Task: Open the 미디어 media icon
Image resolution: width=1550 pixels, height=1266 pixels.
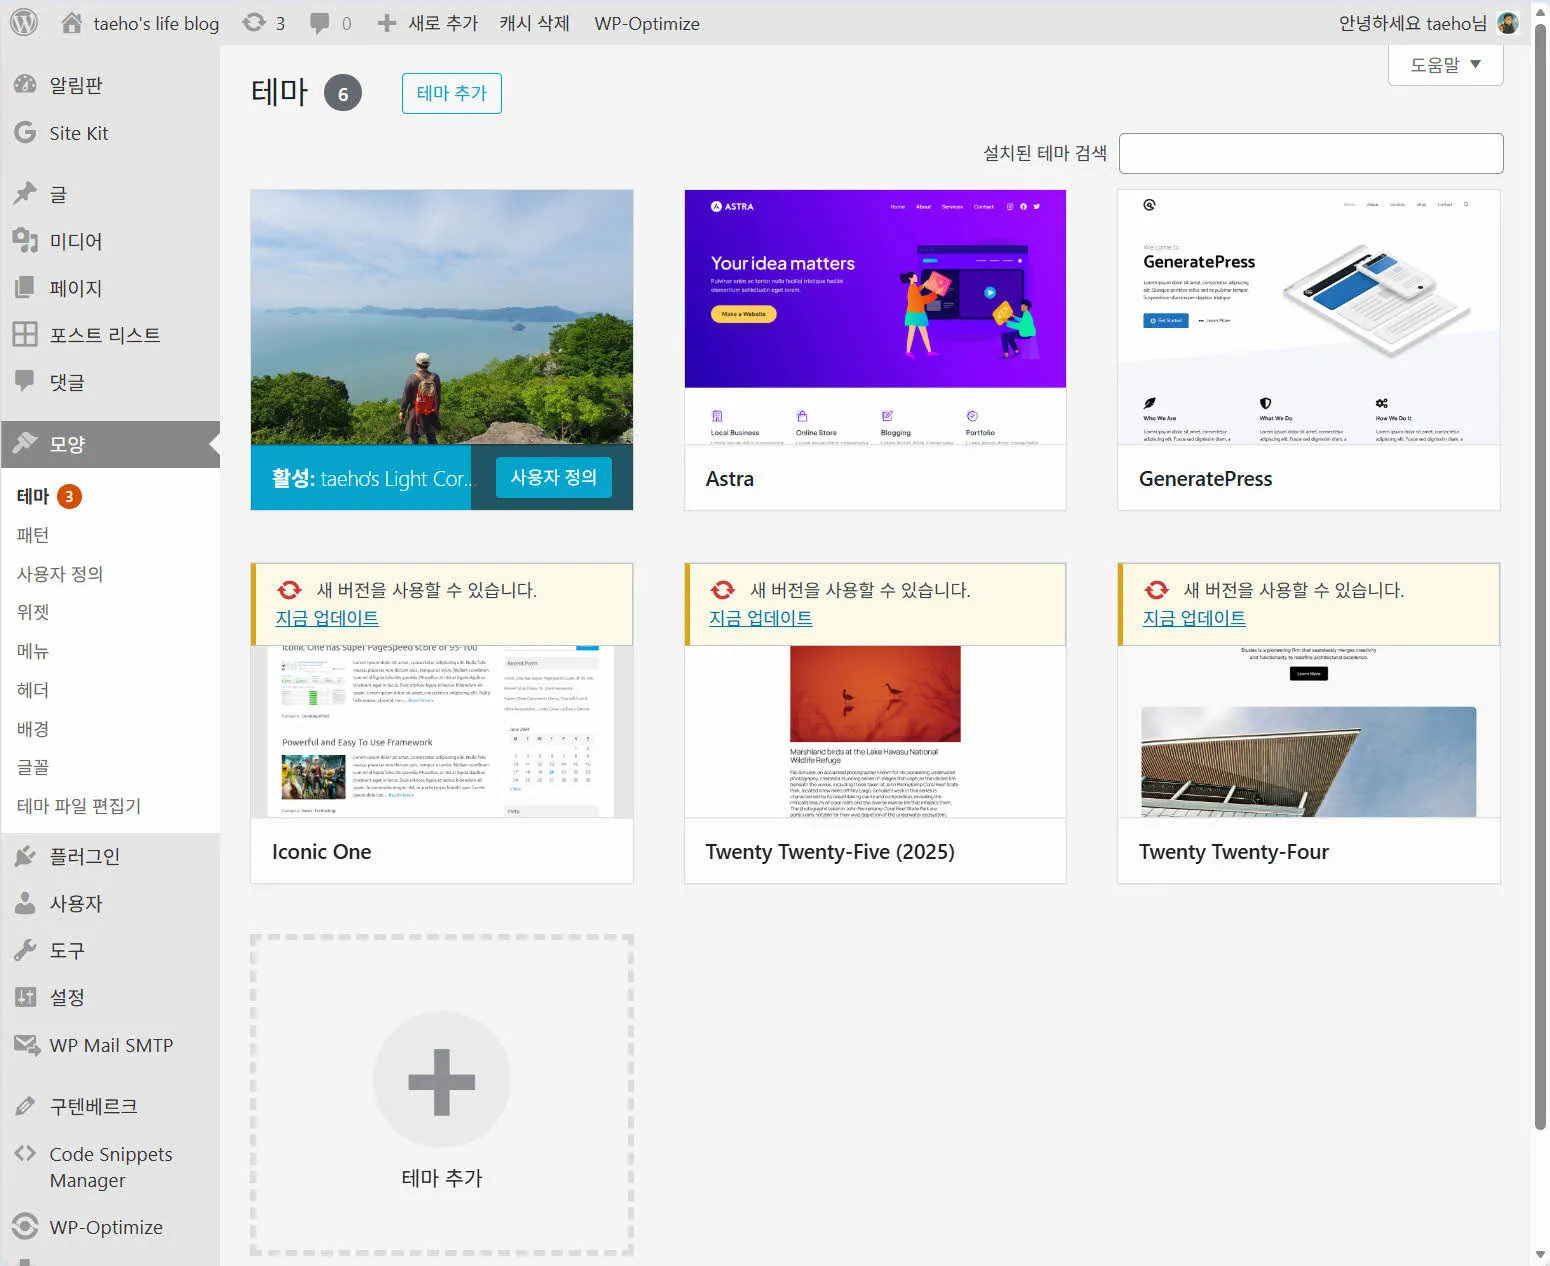Action: pos(25,240)
